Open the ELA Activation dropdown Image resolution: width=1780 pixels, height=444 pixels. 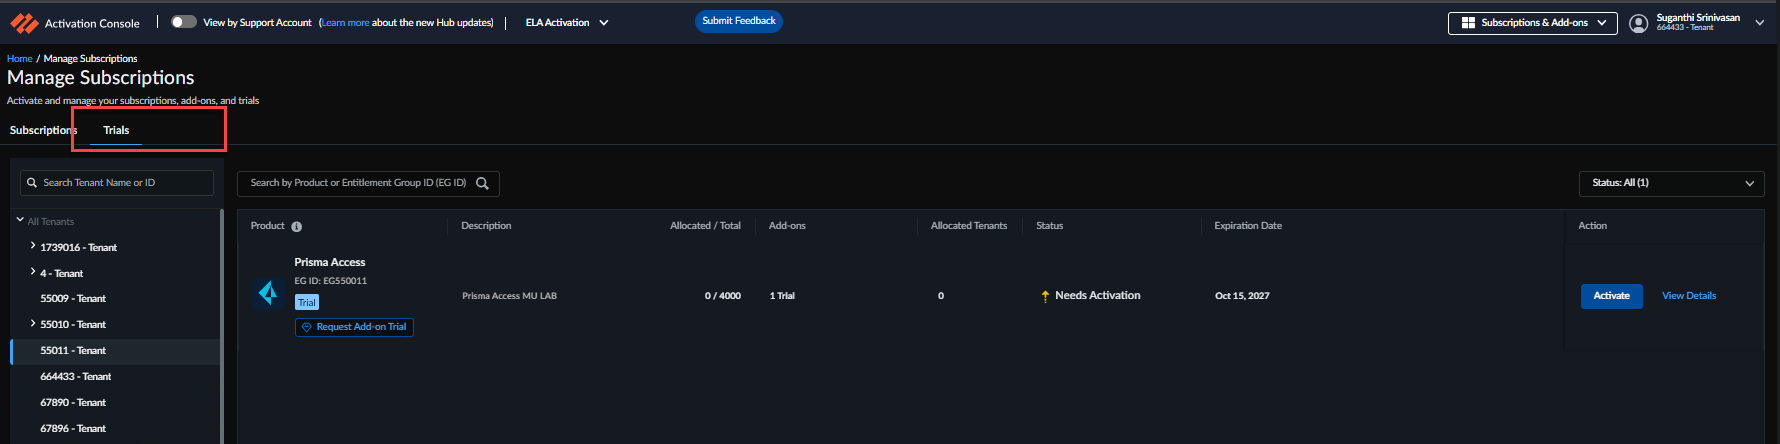[567, 23]
